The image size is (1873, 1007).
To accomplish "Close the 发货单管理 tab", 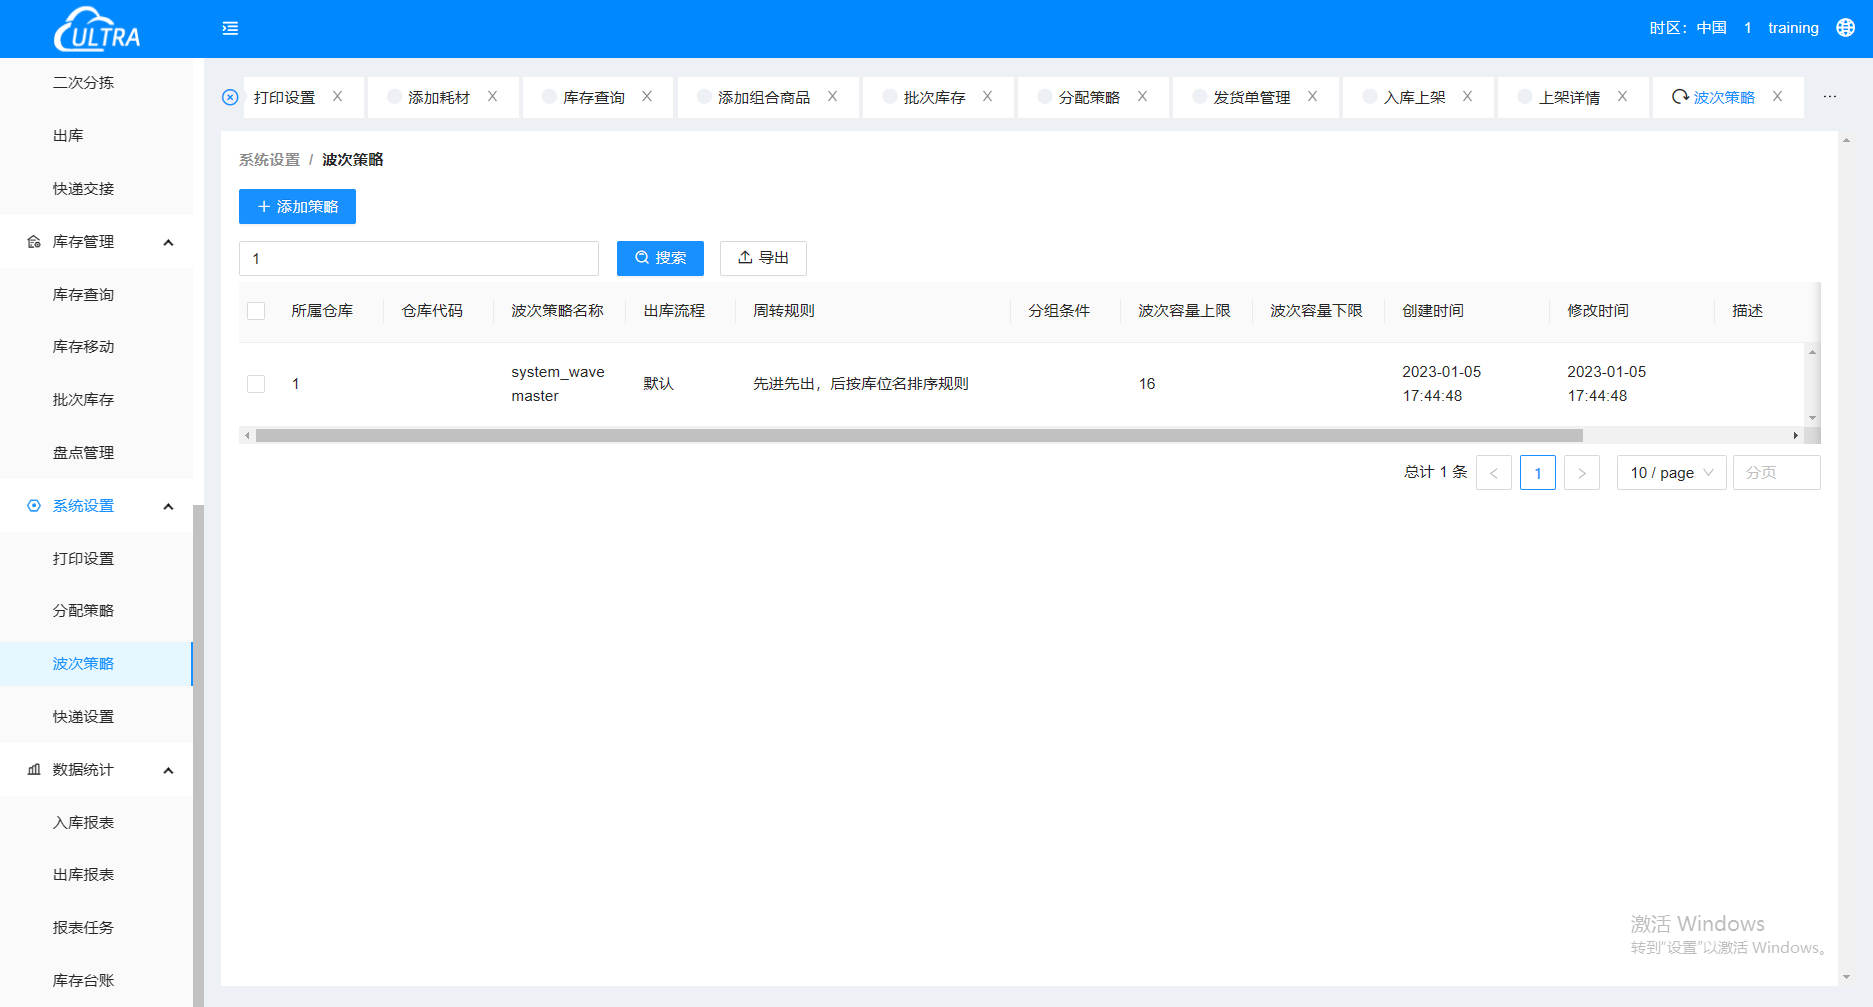I will click(x=1313, y=97).
